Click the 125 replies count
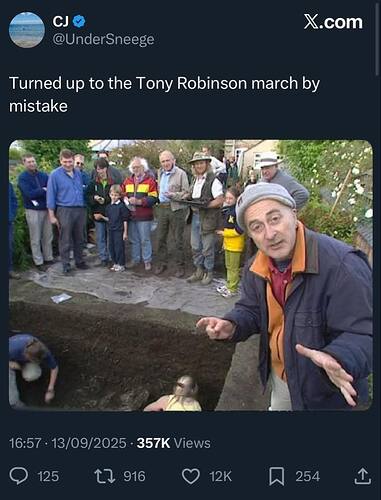This screenshot has width=381, height=500. pos(48,476)
